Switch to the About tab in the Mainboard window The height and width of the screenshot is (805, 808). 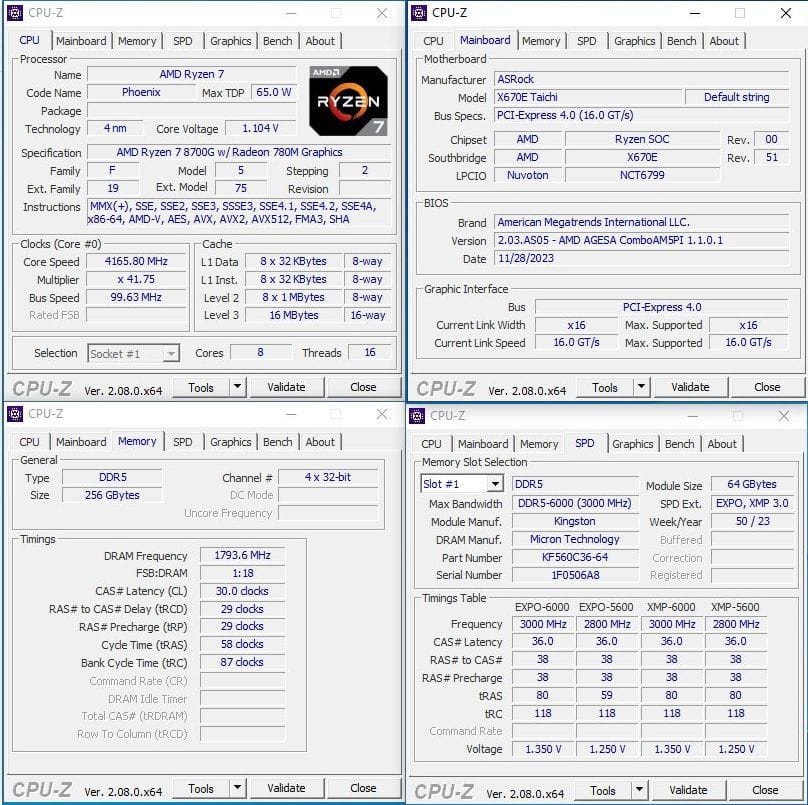pos(724,41)
